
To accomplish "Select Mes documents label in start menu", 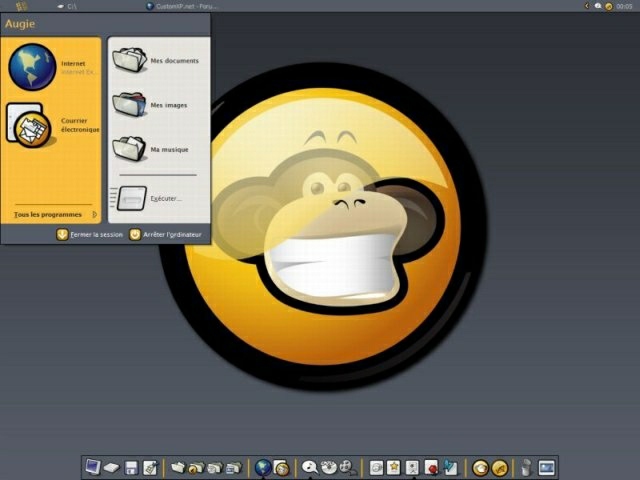I will (175, 60).
